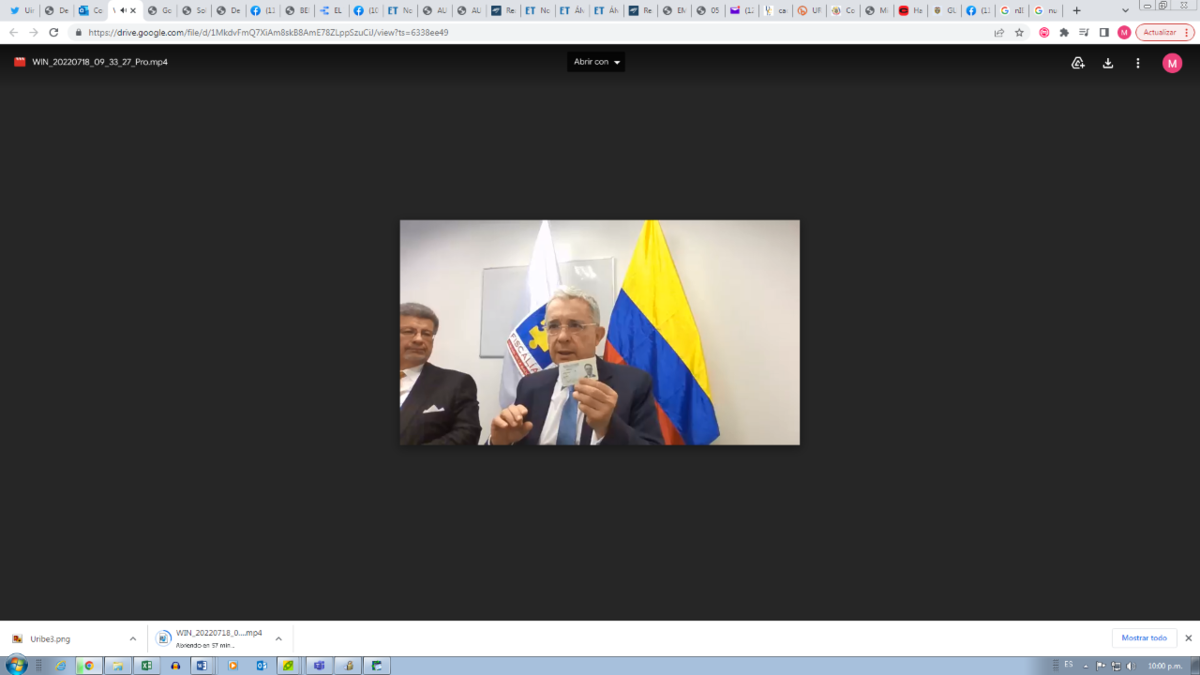Screen dimensions: 1200x675
Task: Open the chevron beside the WIN_20220718 mp4 download
Action: 278,639
